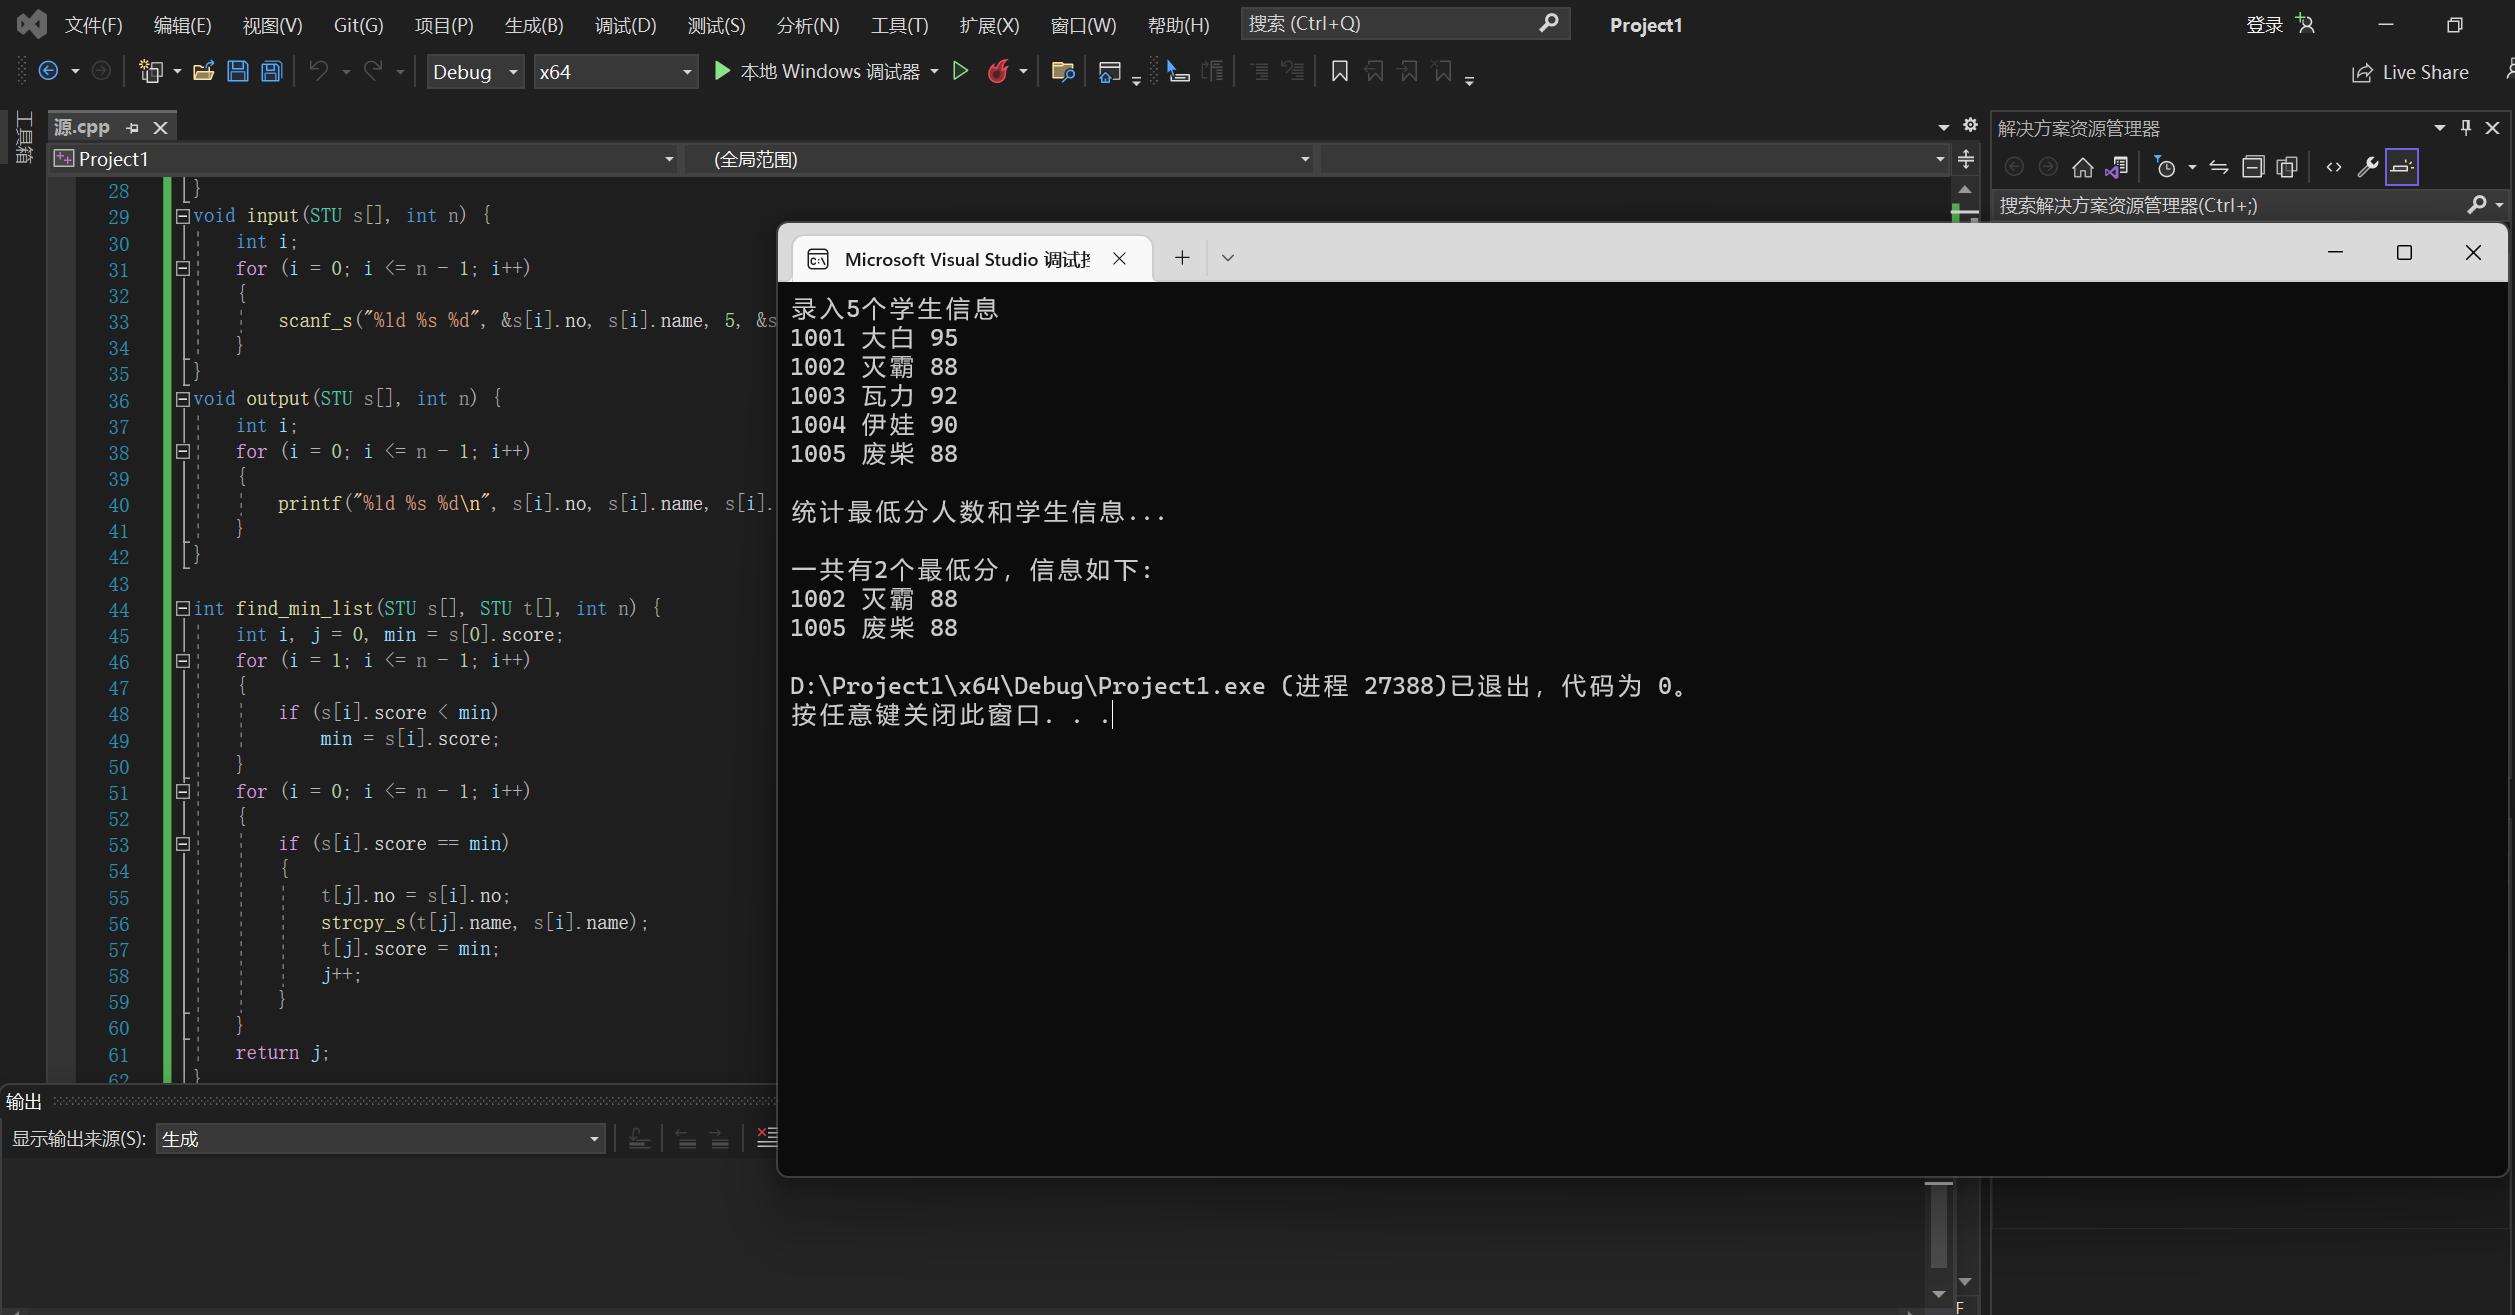Collapse the find_min_list function at line 44
2515x1315 pixels.
(183, 608)
